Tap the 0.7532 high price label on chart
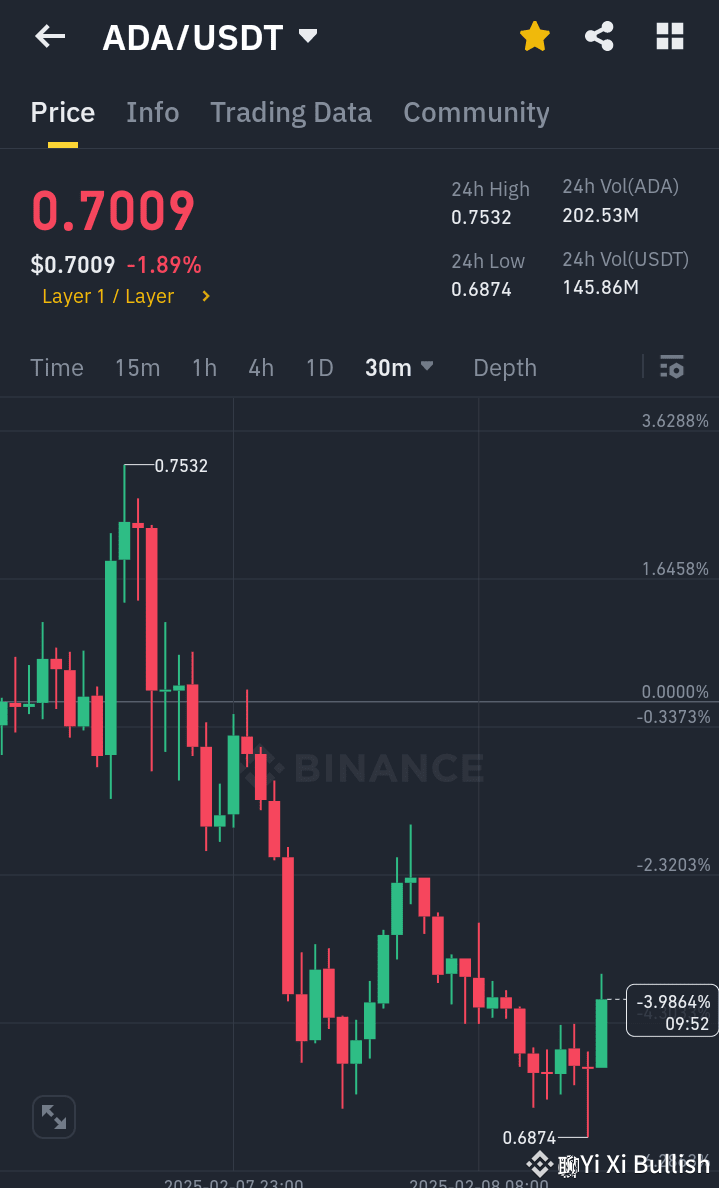 click(x=183, y=465)
